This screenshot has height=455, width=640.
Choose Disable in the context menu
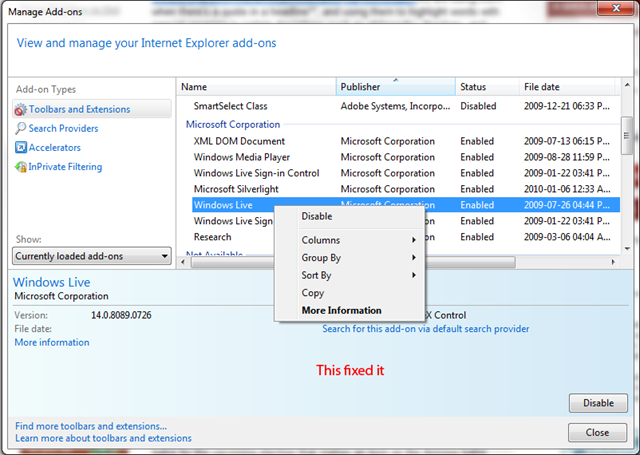pyautogui.click(x=349, y=216)
